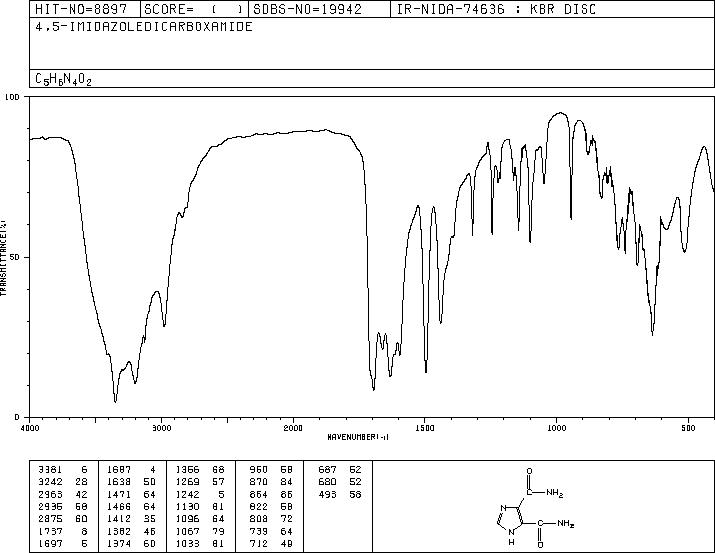
Task: Click the imidazole structure diagram
Action: (534, 507)
